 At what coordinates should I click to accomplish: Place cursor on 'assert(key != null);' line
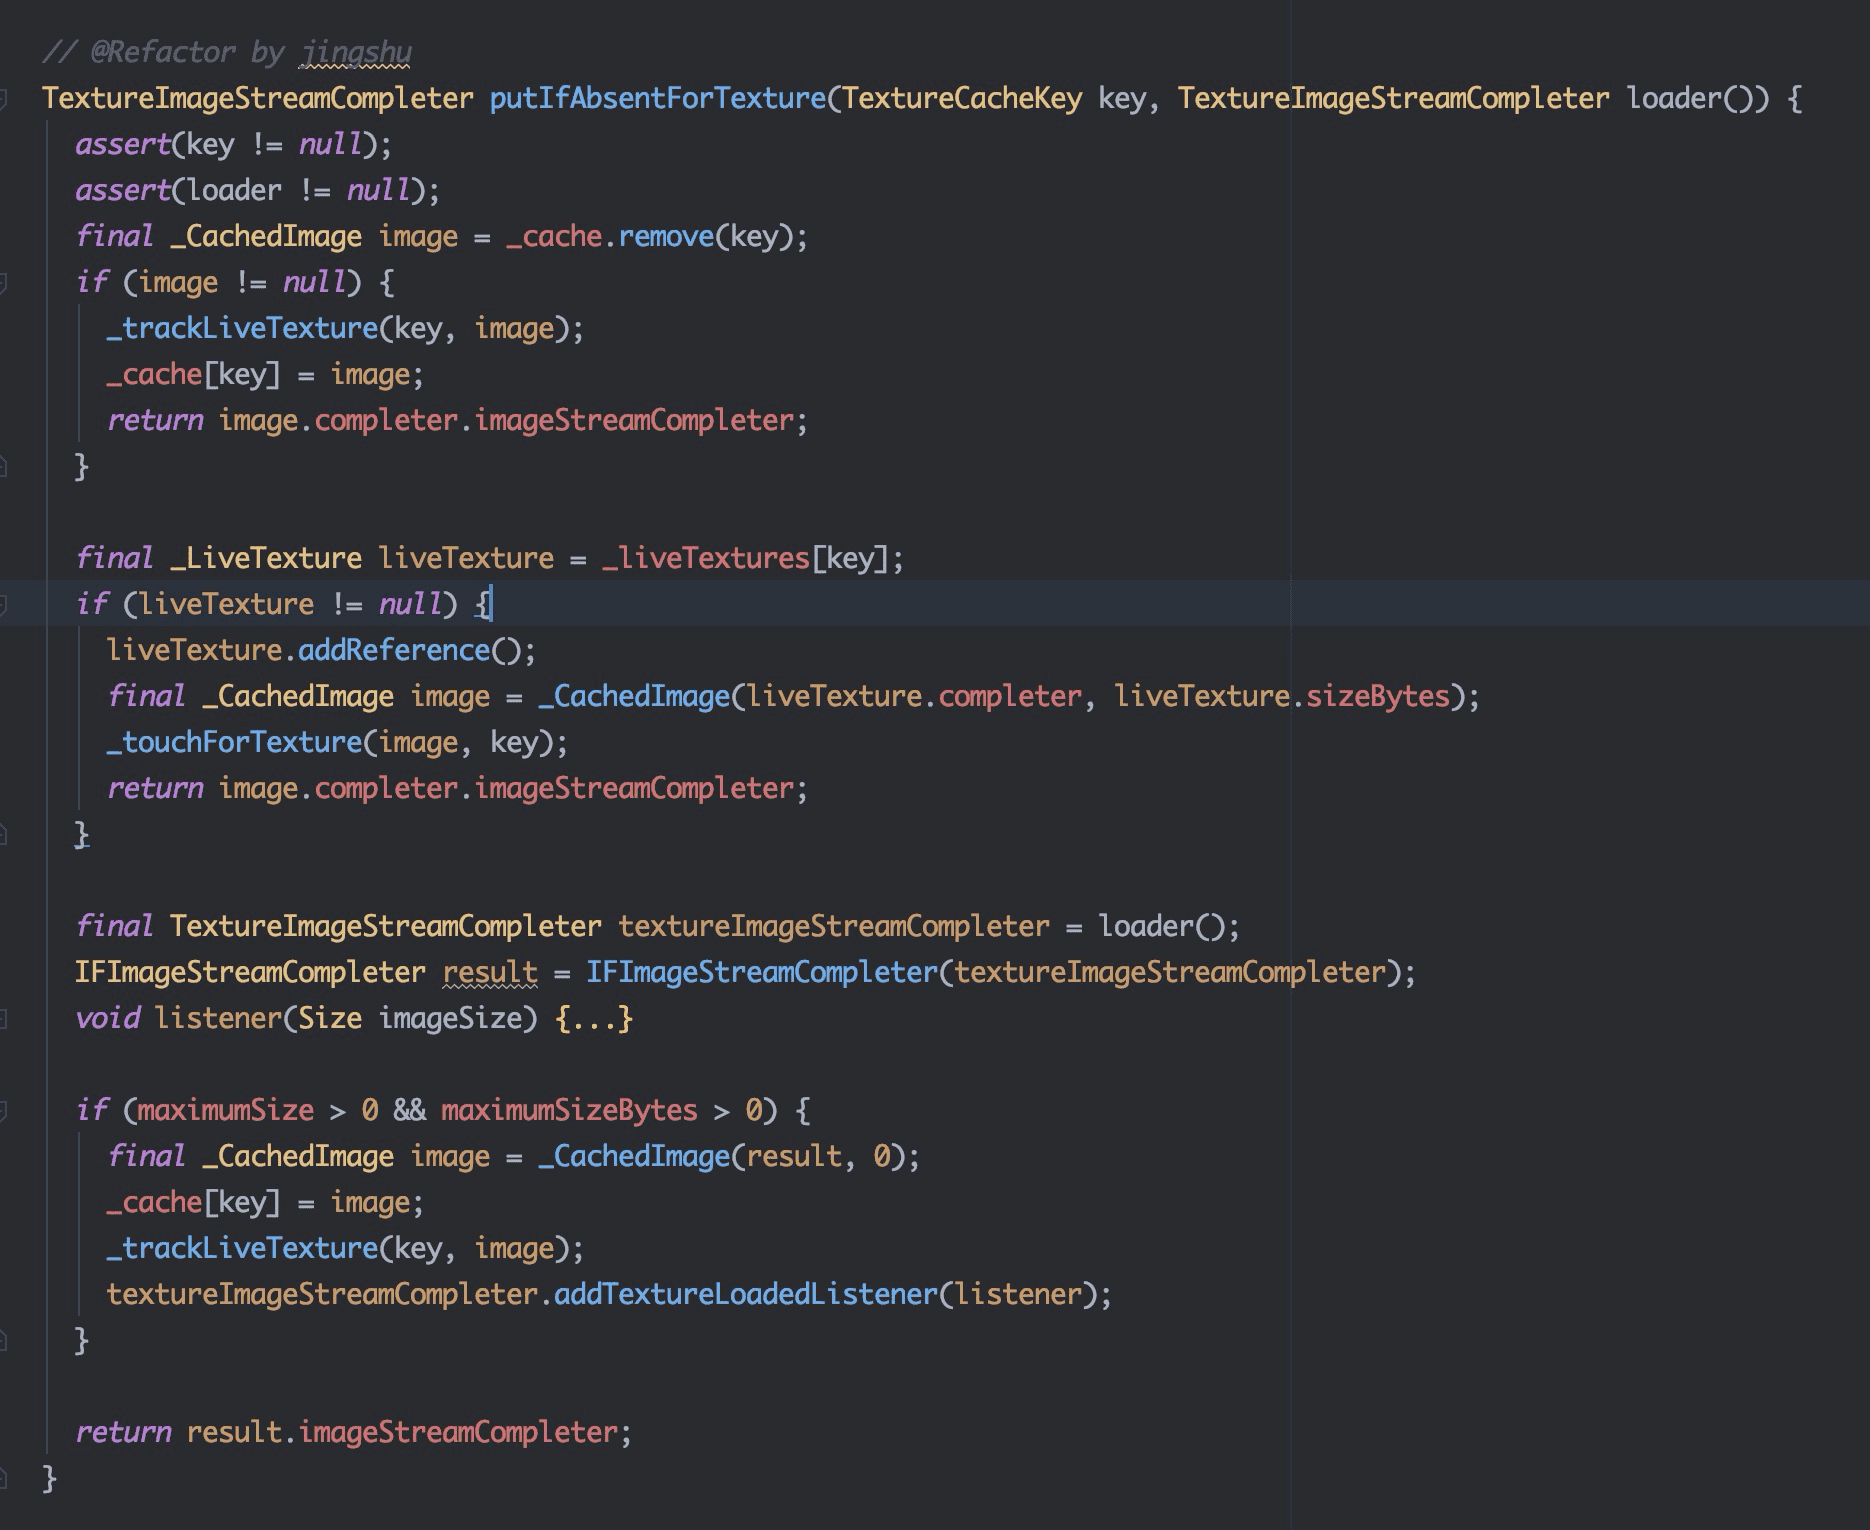pyautogui.click(x=233, y=144)
